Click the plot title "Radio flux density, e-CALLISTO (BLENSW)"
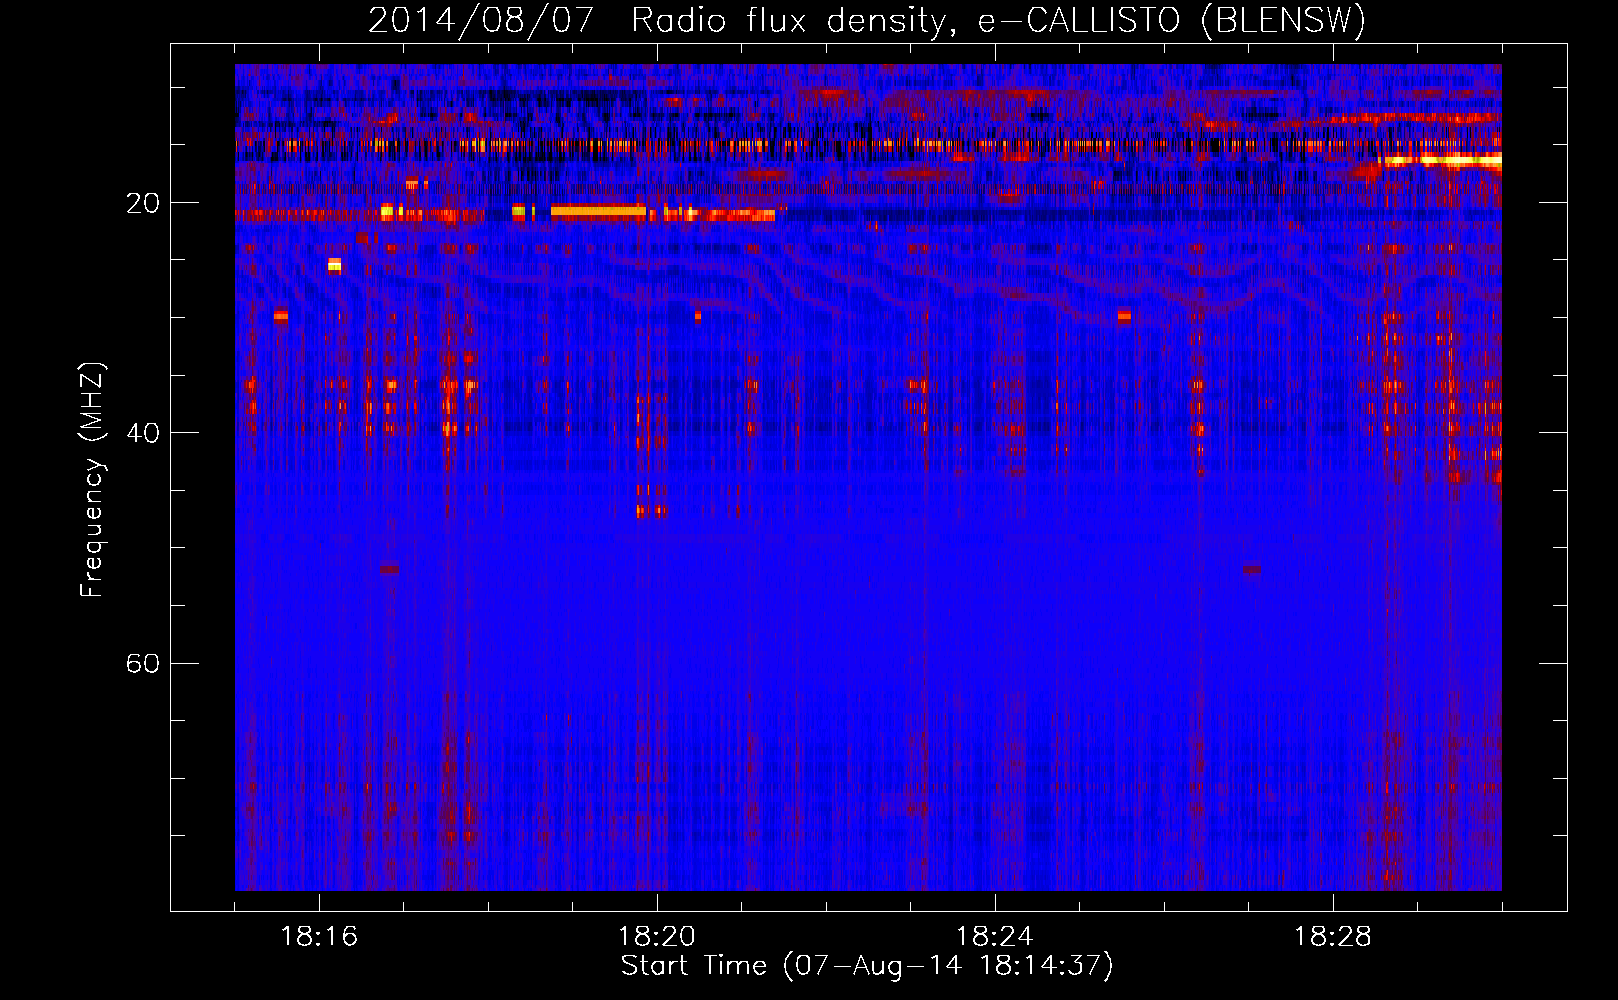The height and width of the screenshot is (1000, 1618). click(998, 21)
